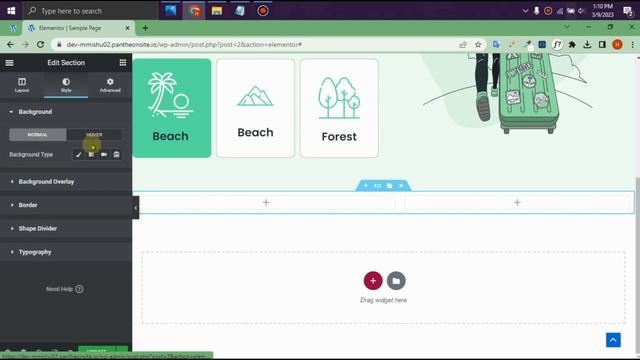Collapse the Background section
Screen dimensions: 640x360
66,112
